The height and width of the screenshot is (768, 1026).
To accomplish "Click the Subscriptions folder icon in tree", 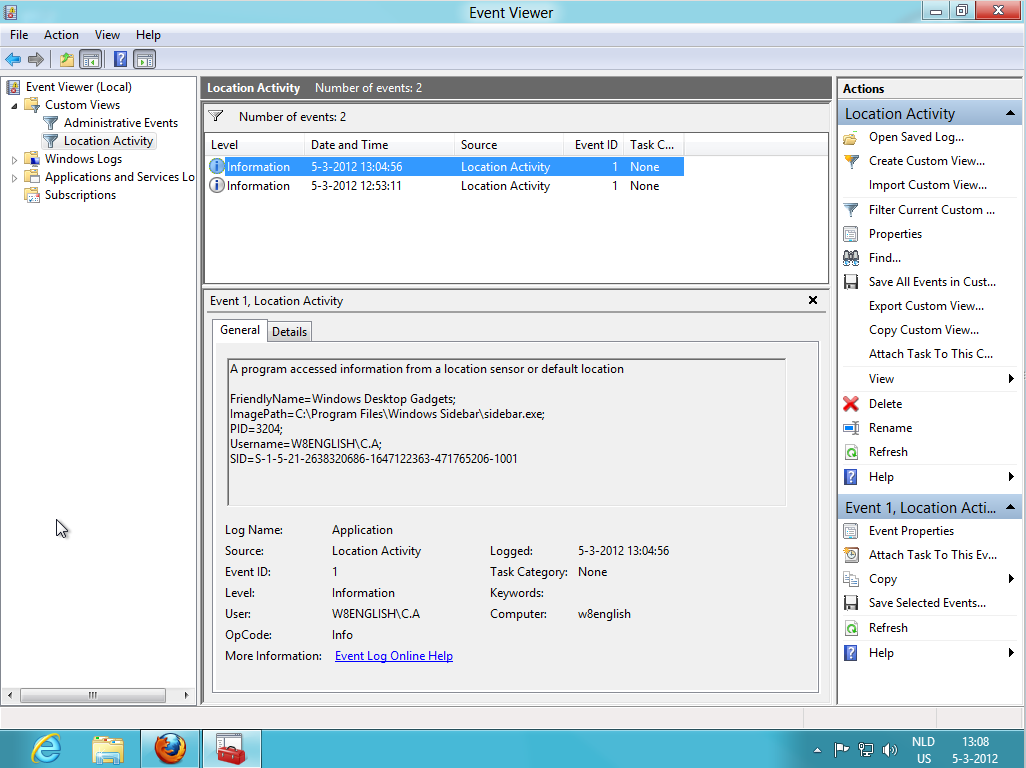I will click(x=31, y=195).
